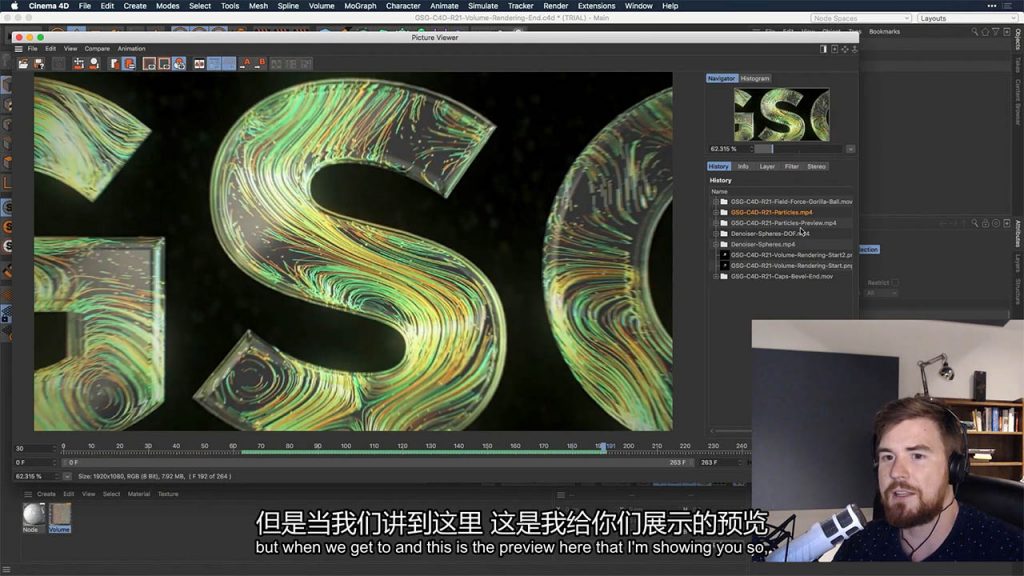This screenshot has height=576, width=1024.
Task: Click the document copy icon in the toolbar
Action: [x=114, y=63]
